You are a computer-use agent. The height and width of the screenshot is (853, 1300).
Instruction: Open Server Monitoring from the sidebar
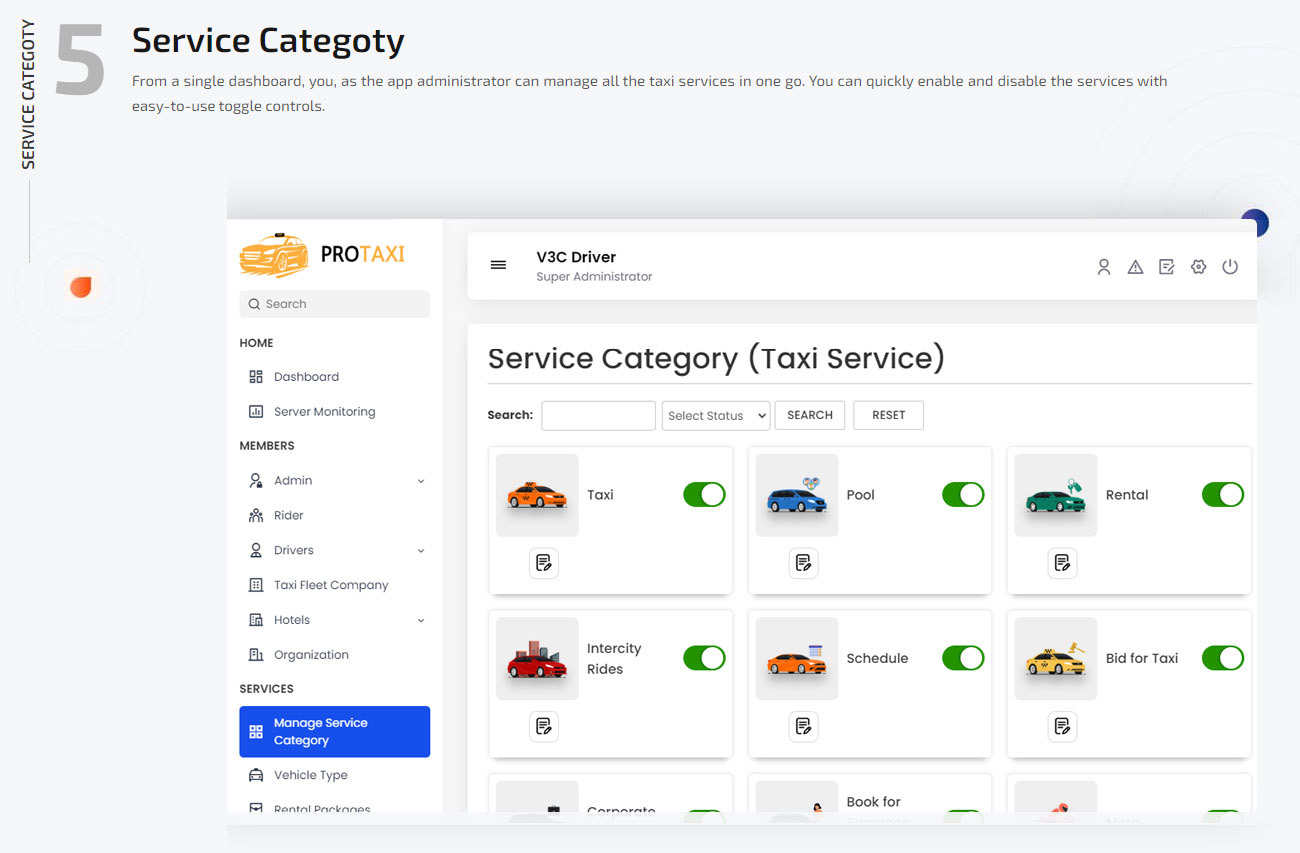(x=324, y=411)
